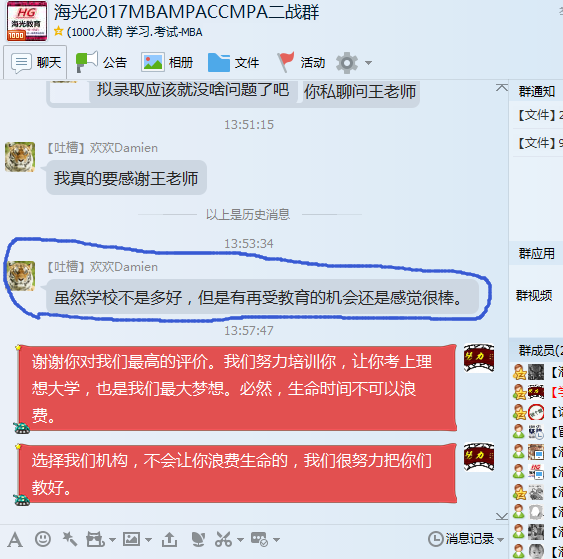Expand the screenshot scissors dropdown arrow
This screenshot has width=563, height=559.
coord(240,540)
